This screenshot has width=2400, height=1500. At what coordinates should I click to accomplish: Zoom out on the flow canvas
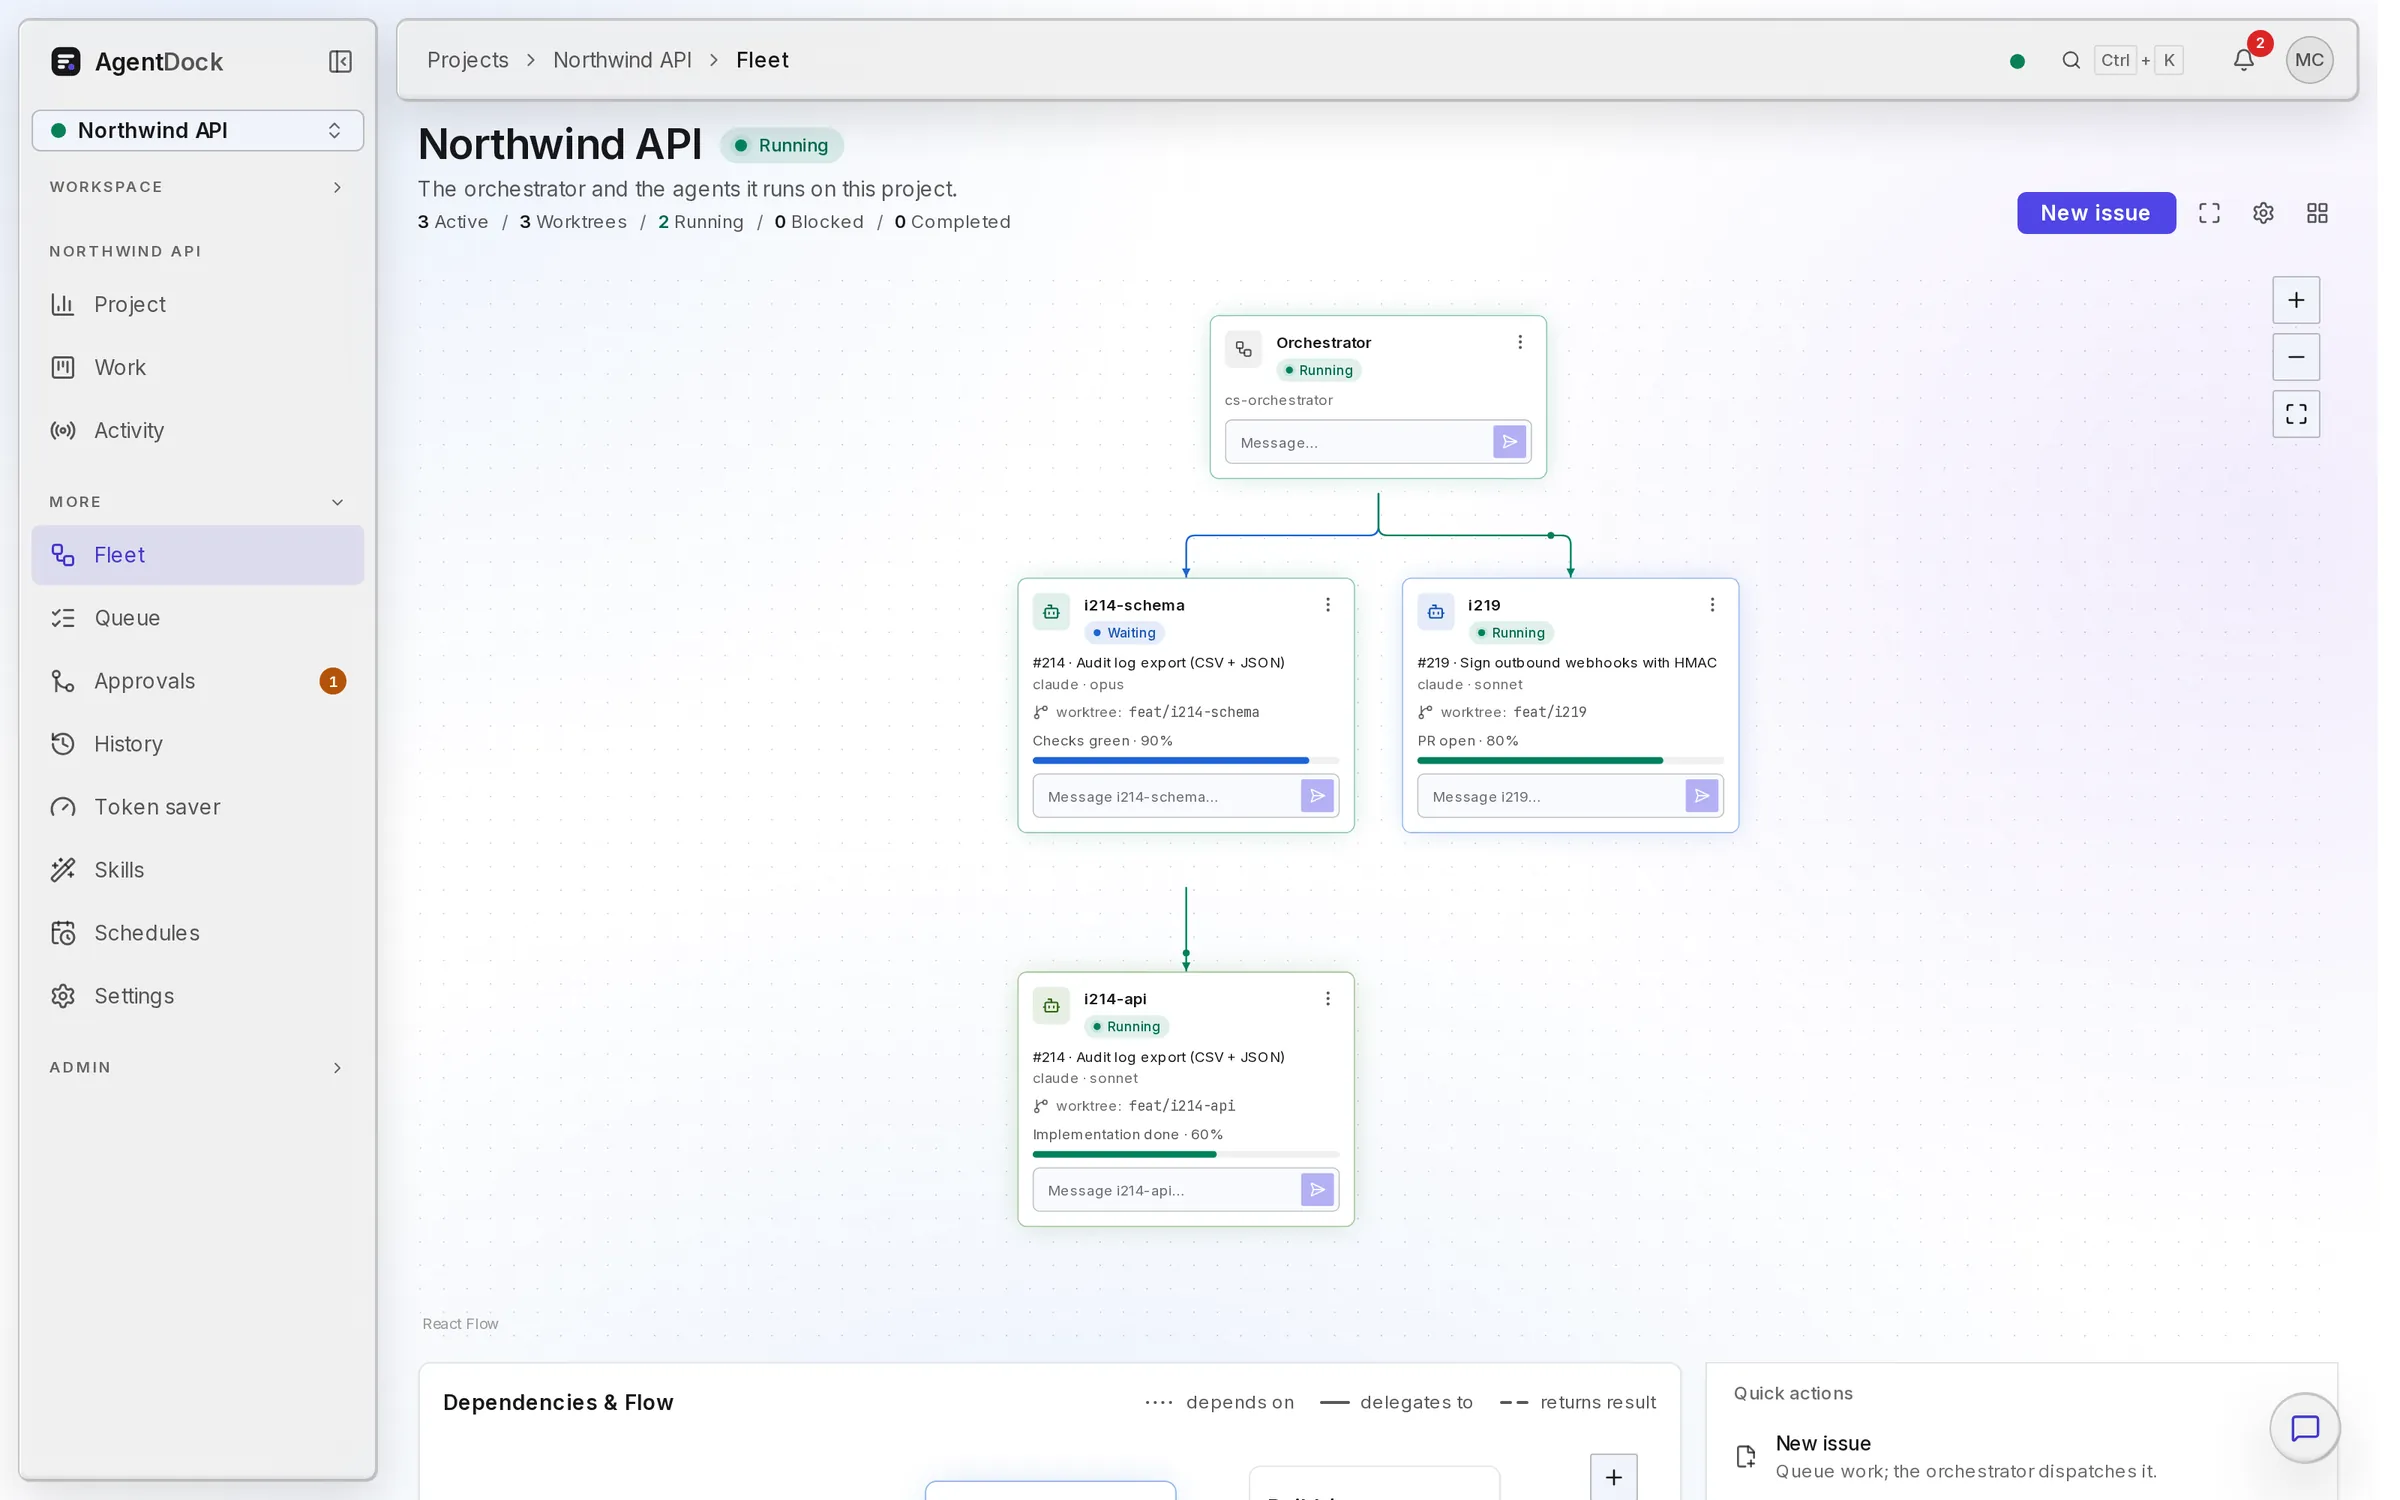[2296, 357]
